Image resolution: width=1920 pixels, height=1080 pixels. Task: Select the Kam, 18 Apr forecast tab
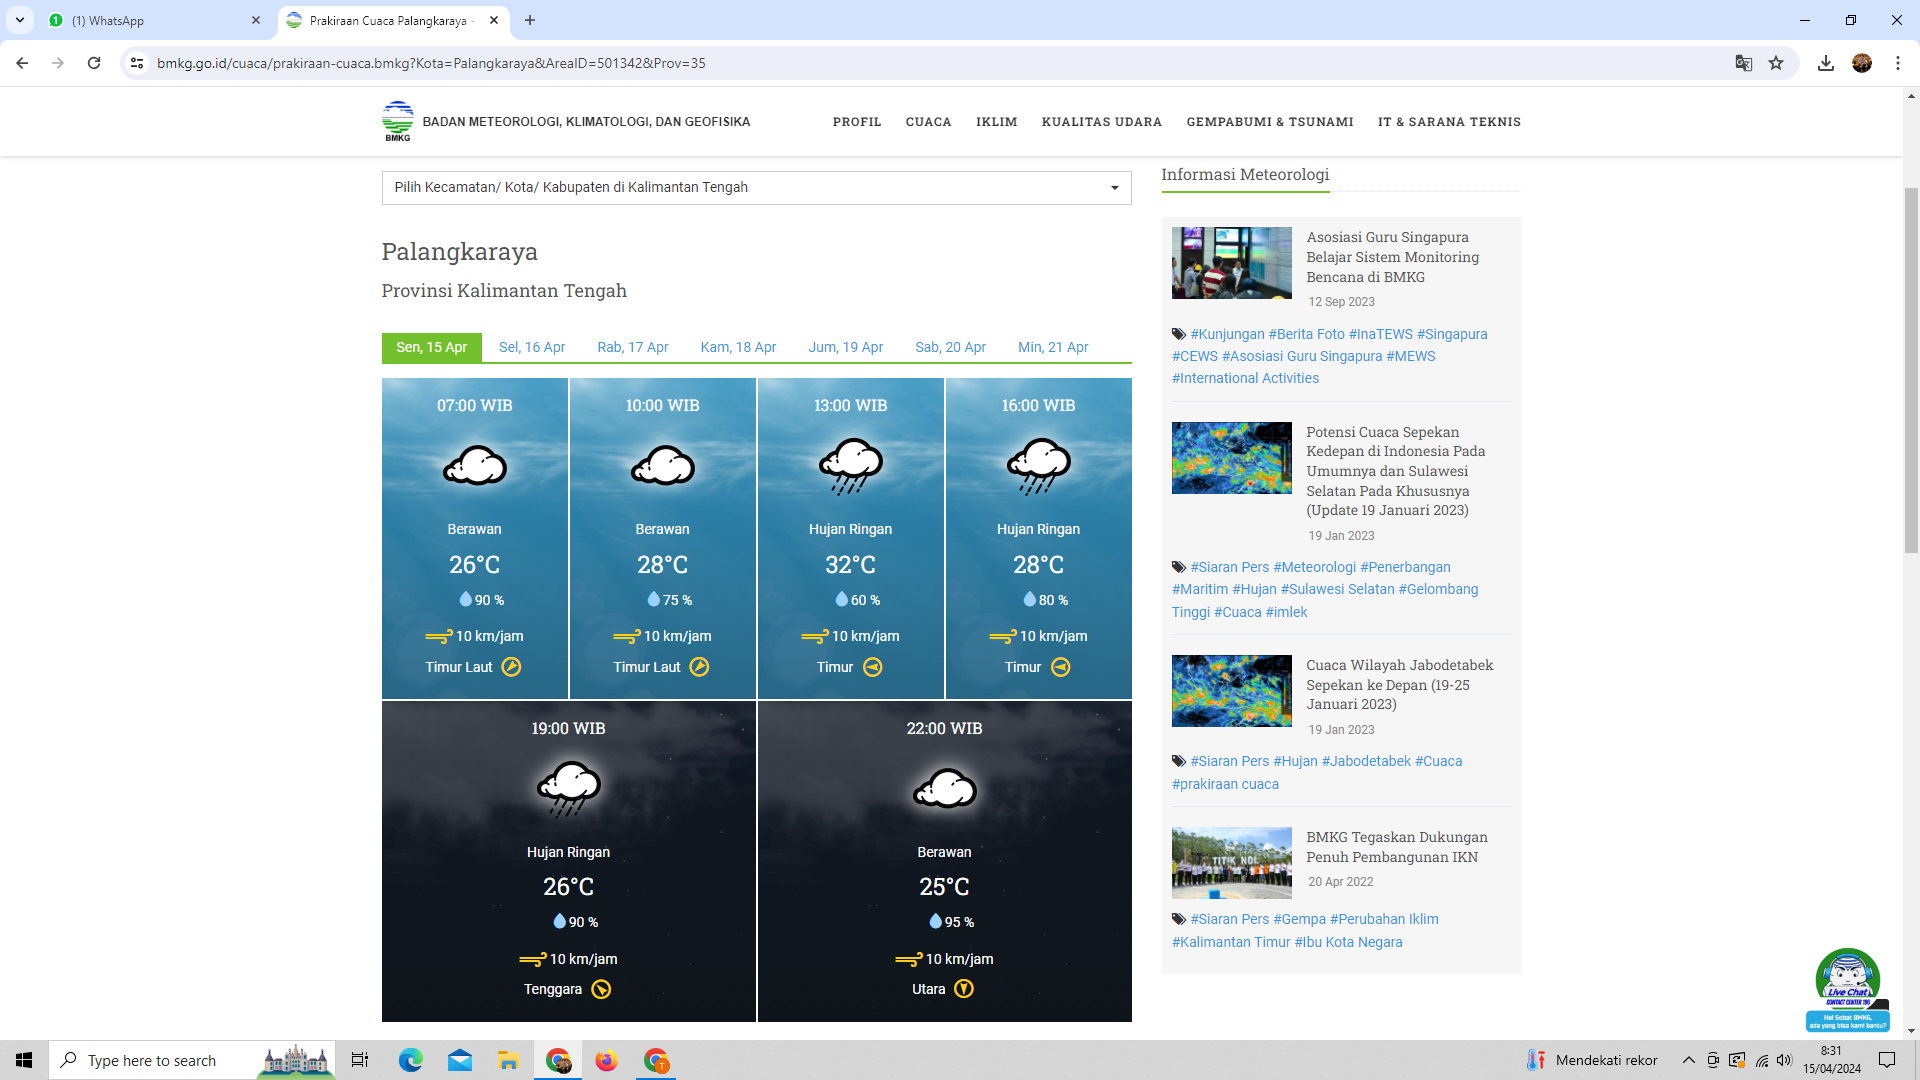click(738, 347)
